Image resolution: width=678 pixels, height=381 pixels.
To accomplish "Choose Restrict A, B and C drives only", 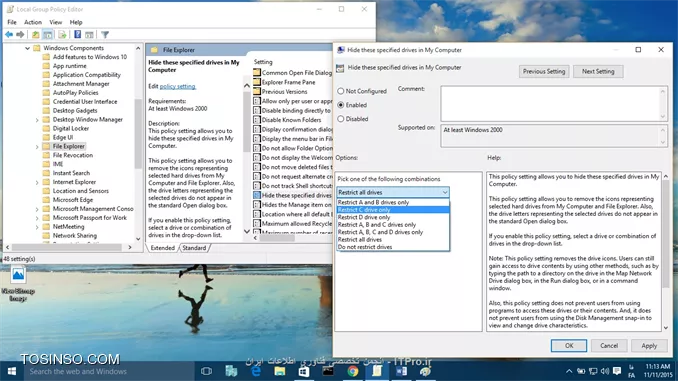I will click(393, 224).
